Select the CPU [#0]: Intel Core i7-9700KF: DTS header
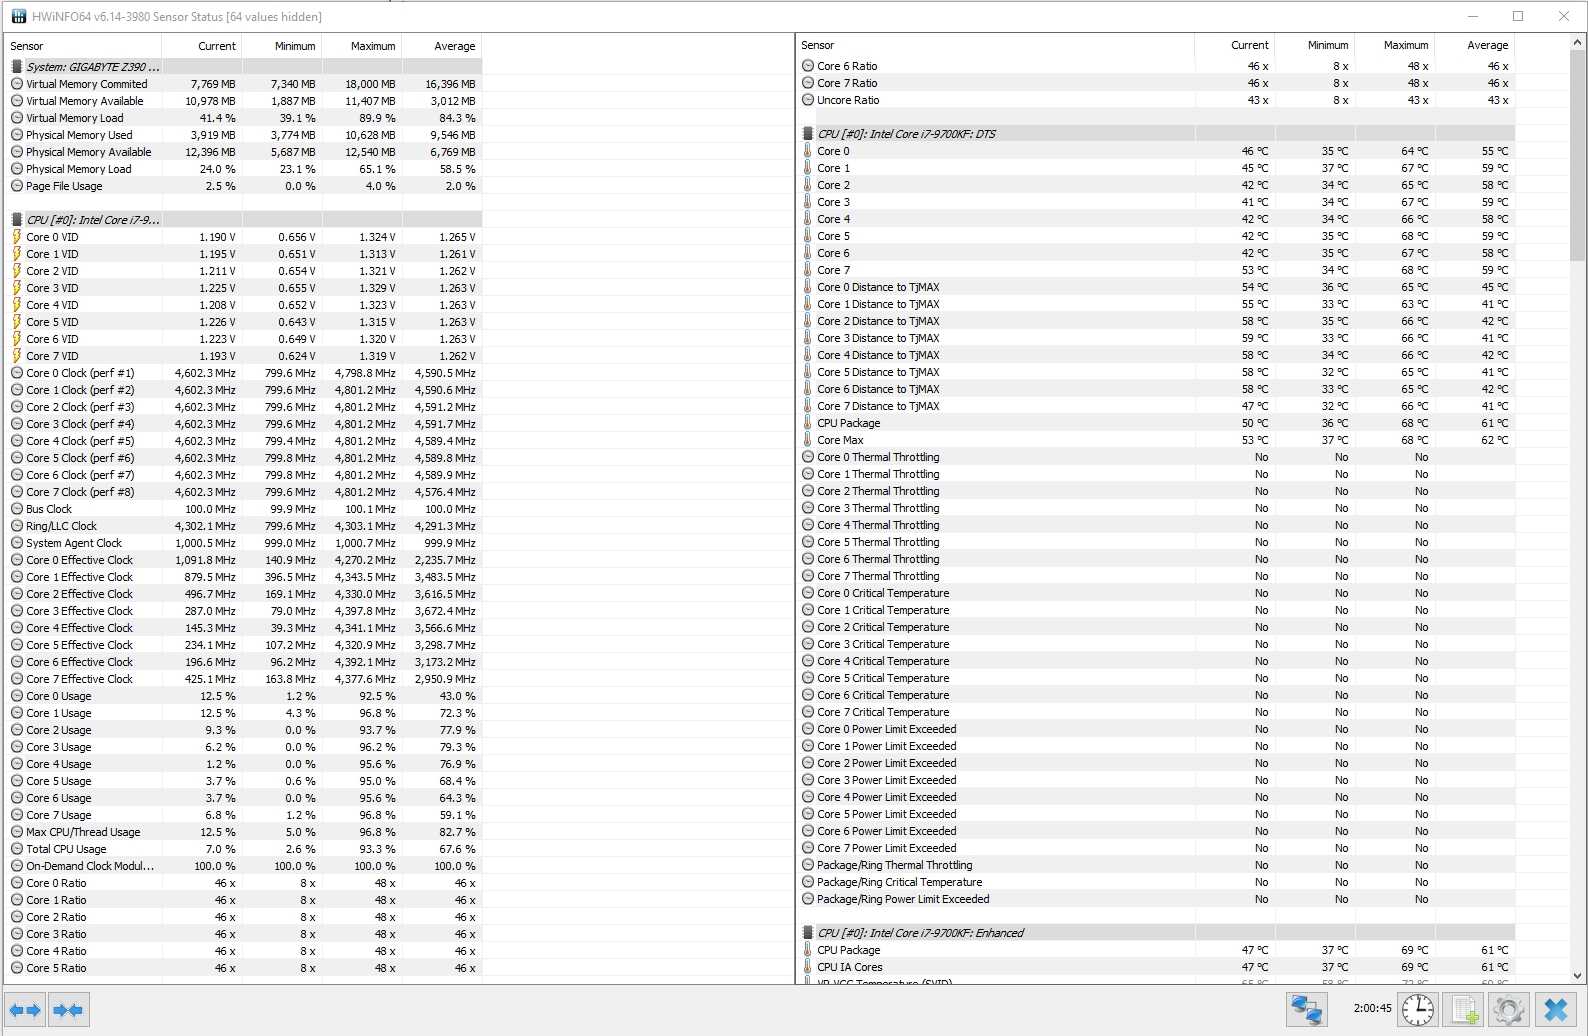The width and height of the screenshot is (1588, 1036). tap(1156, 134)
